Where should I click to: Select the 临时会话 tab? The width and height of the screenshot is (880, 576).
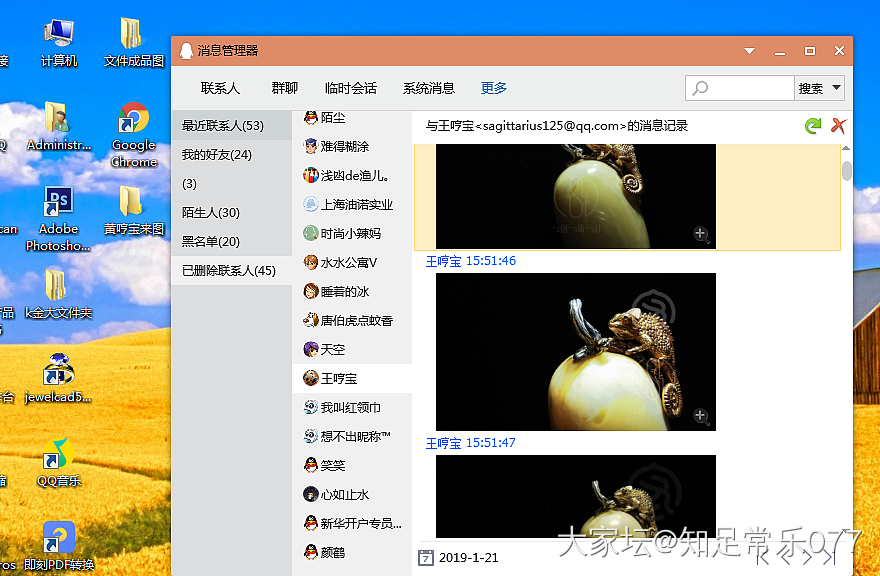tap(351, 88)
